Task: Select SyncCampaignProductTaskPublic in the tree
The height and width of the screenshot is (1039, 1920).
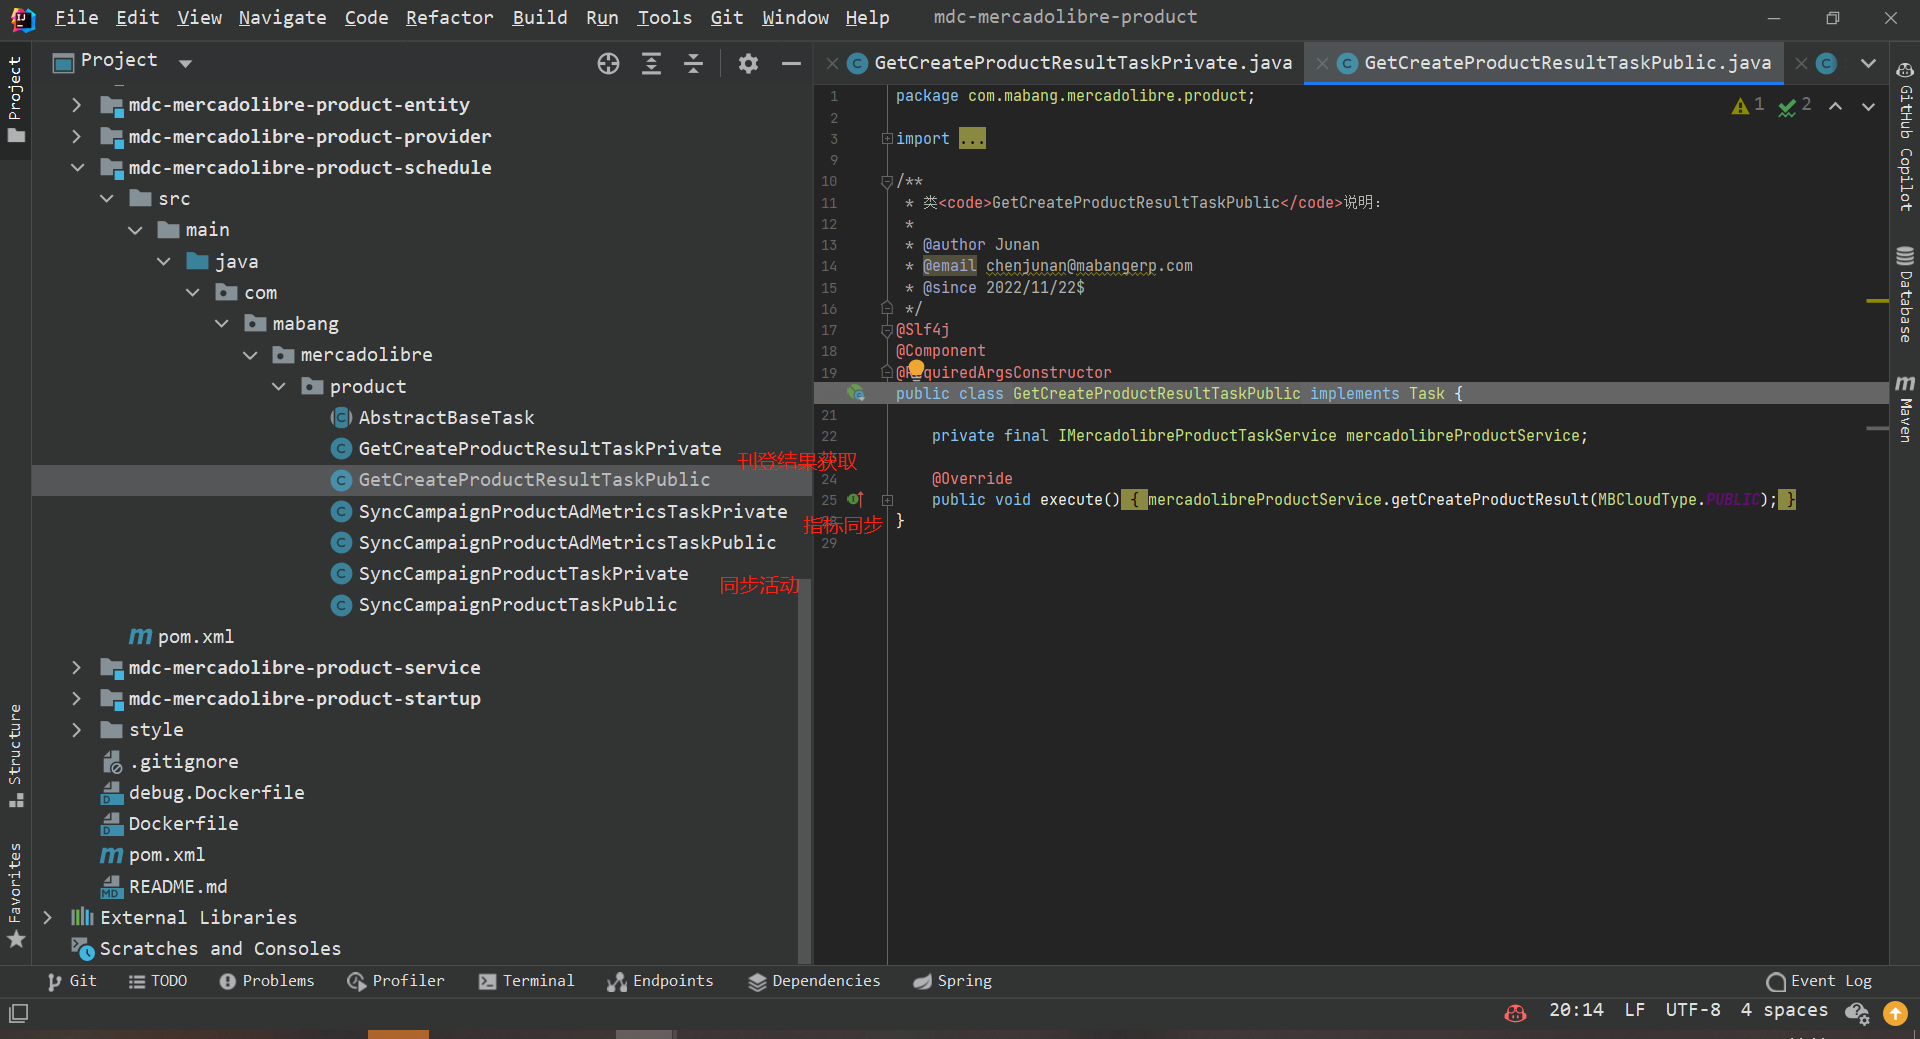Action: pyautogui.click(x=517, y=605)
